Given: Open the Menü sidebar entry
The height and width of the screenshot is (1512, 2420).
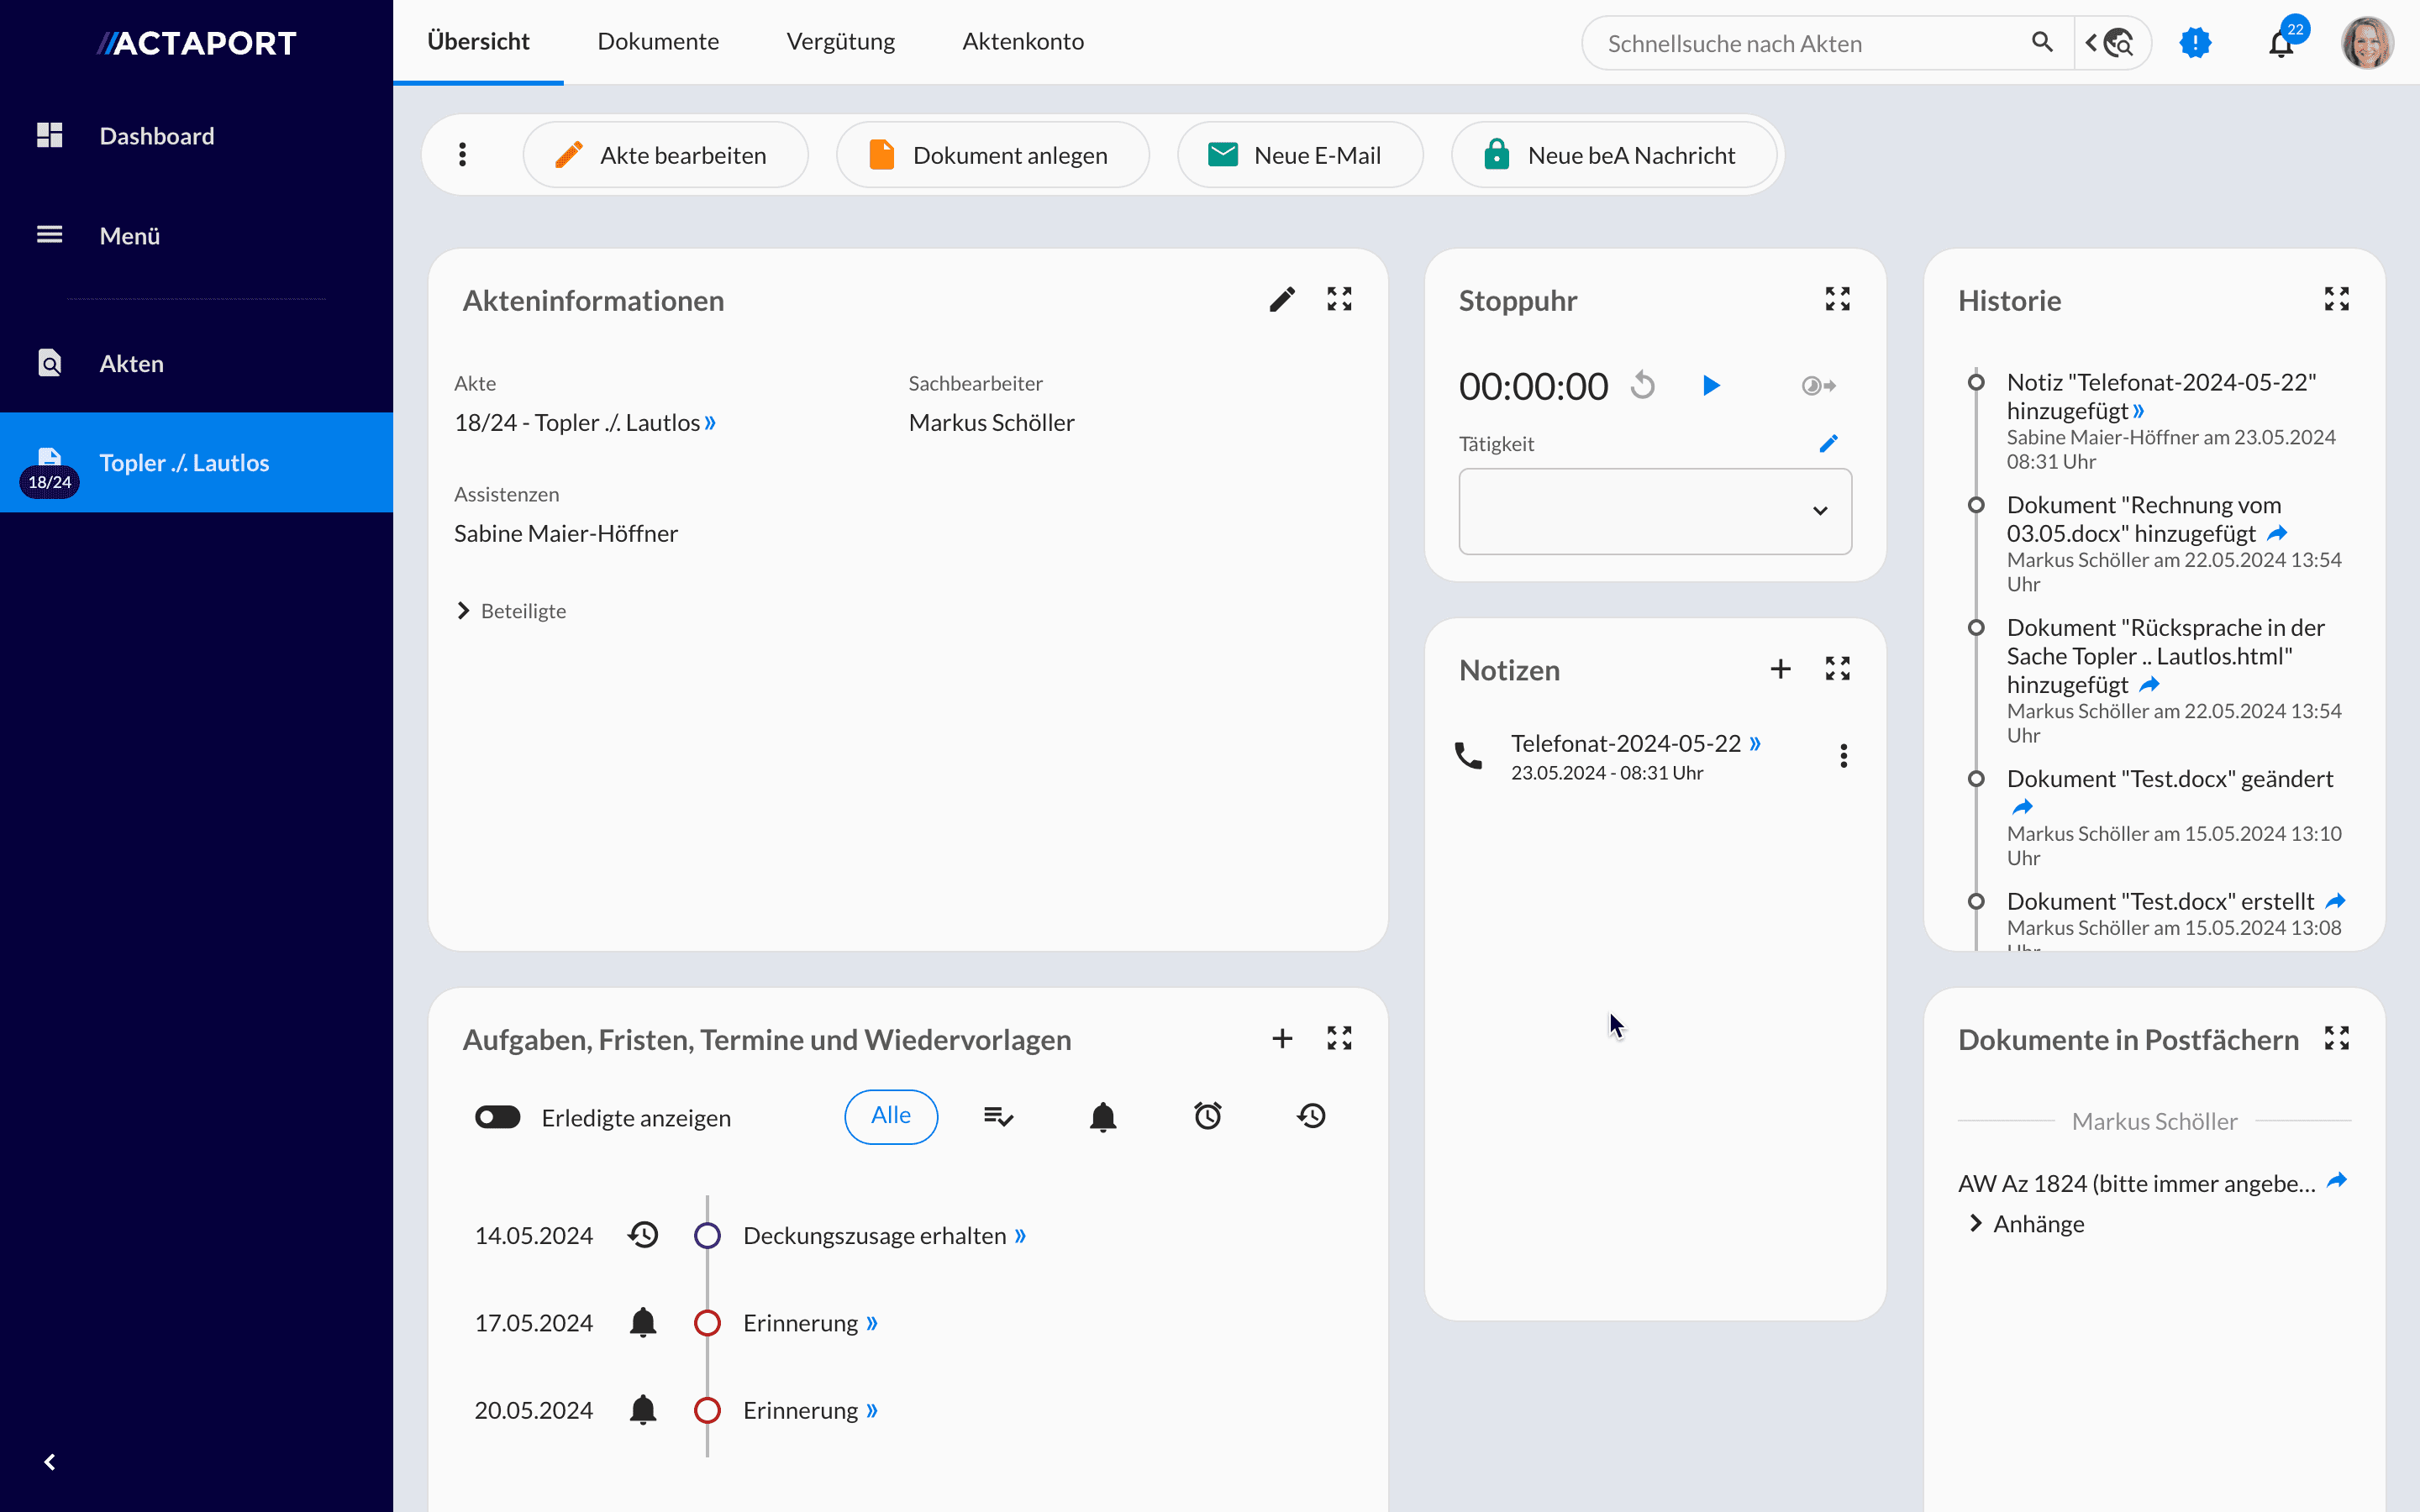Looking at the screenshot, I should (196, 235).
